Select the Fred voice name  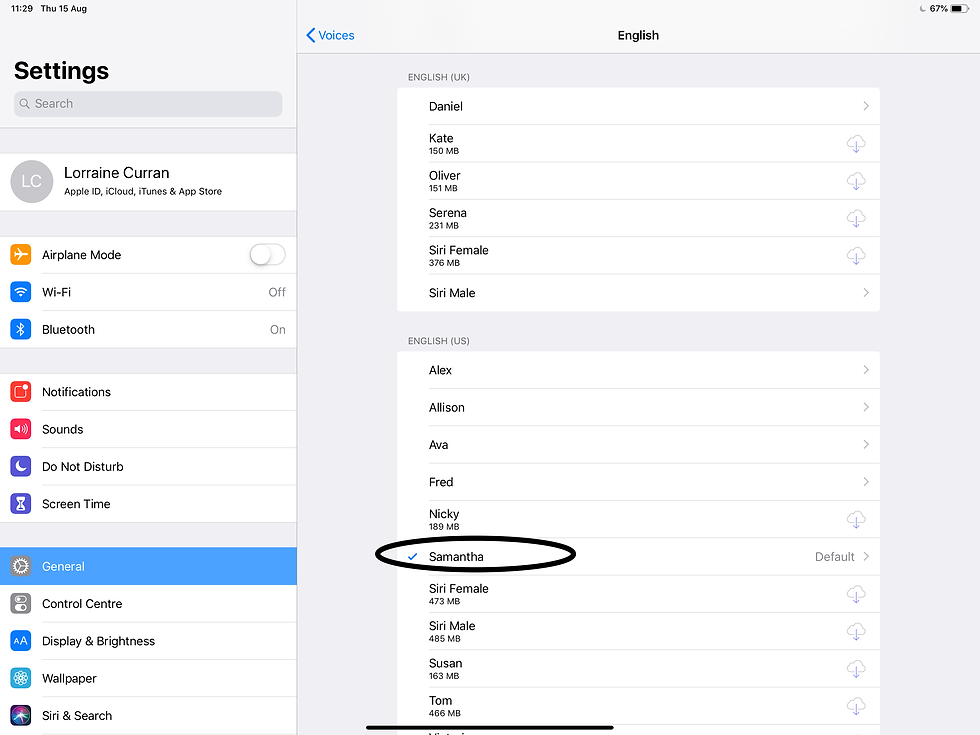(x=441, y=482)
